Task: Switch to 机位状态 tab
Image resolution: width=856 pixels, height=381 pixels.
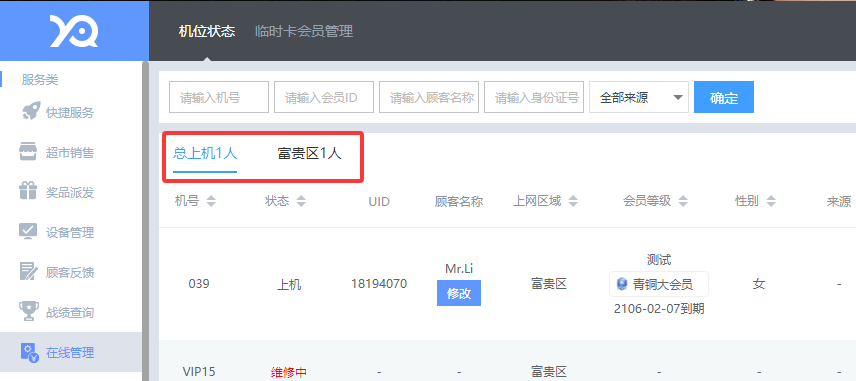Action: pos(207,31)
